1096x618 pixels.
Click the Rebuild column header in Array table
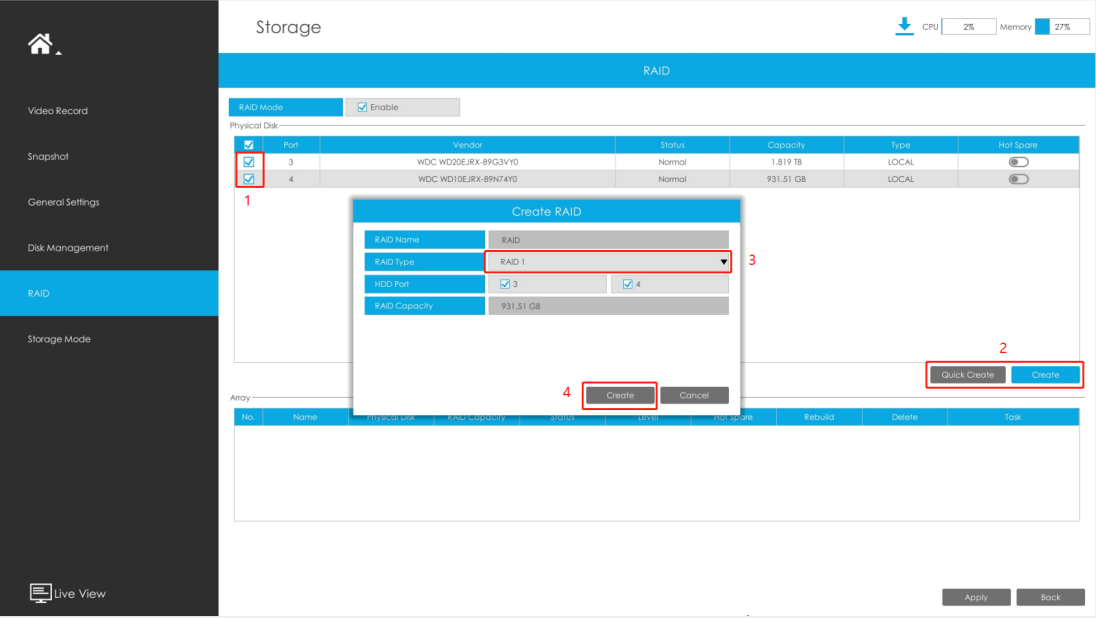tap(819, 417)
